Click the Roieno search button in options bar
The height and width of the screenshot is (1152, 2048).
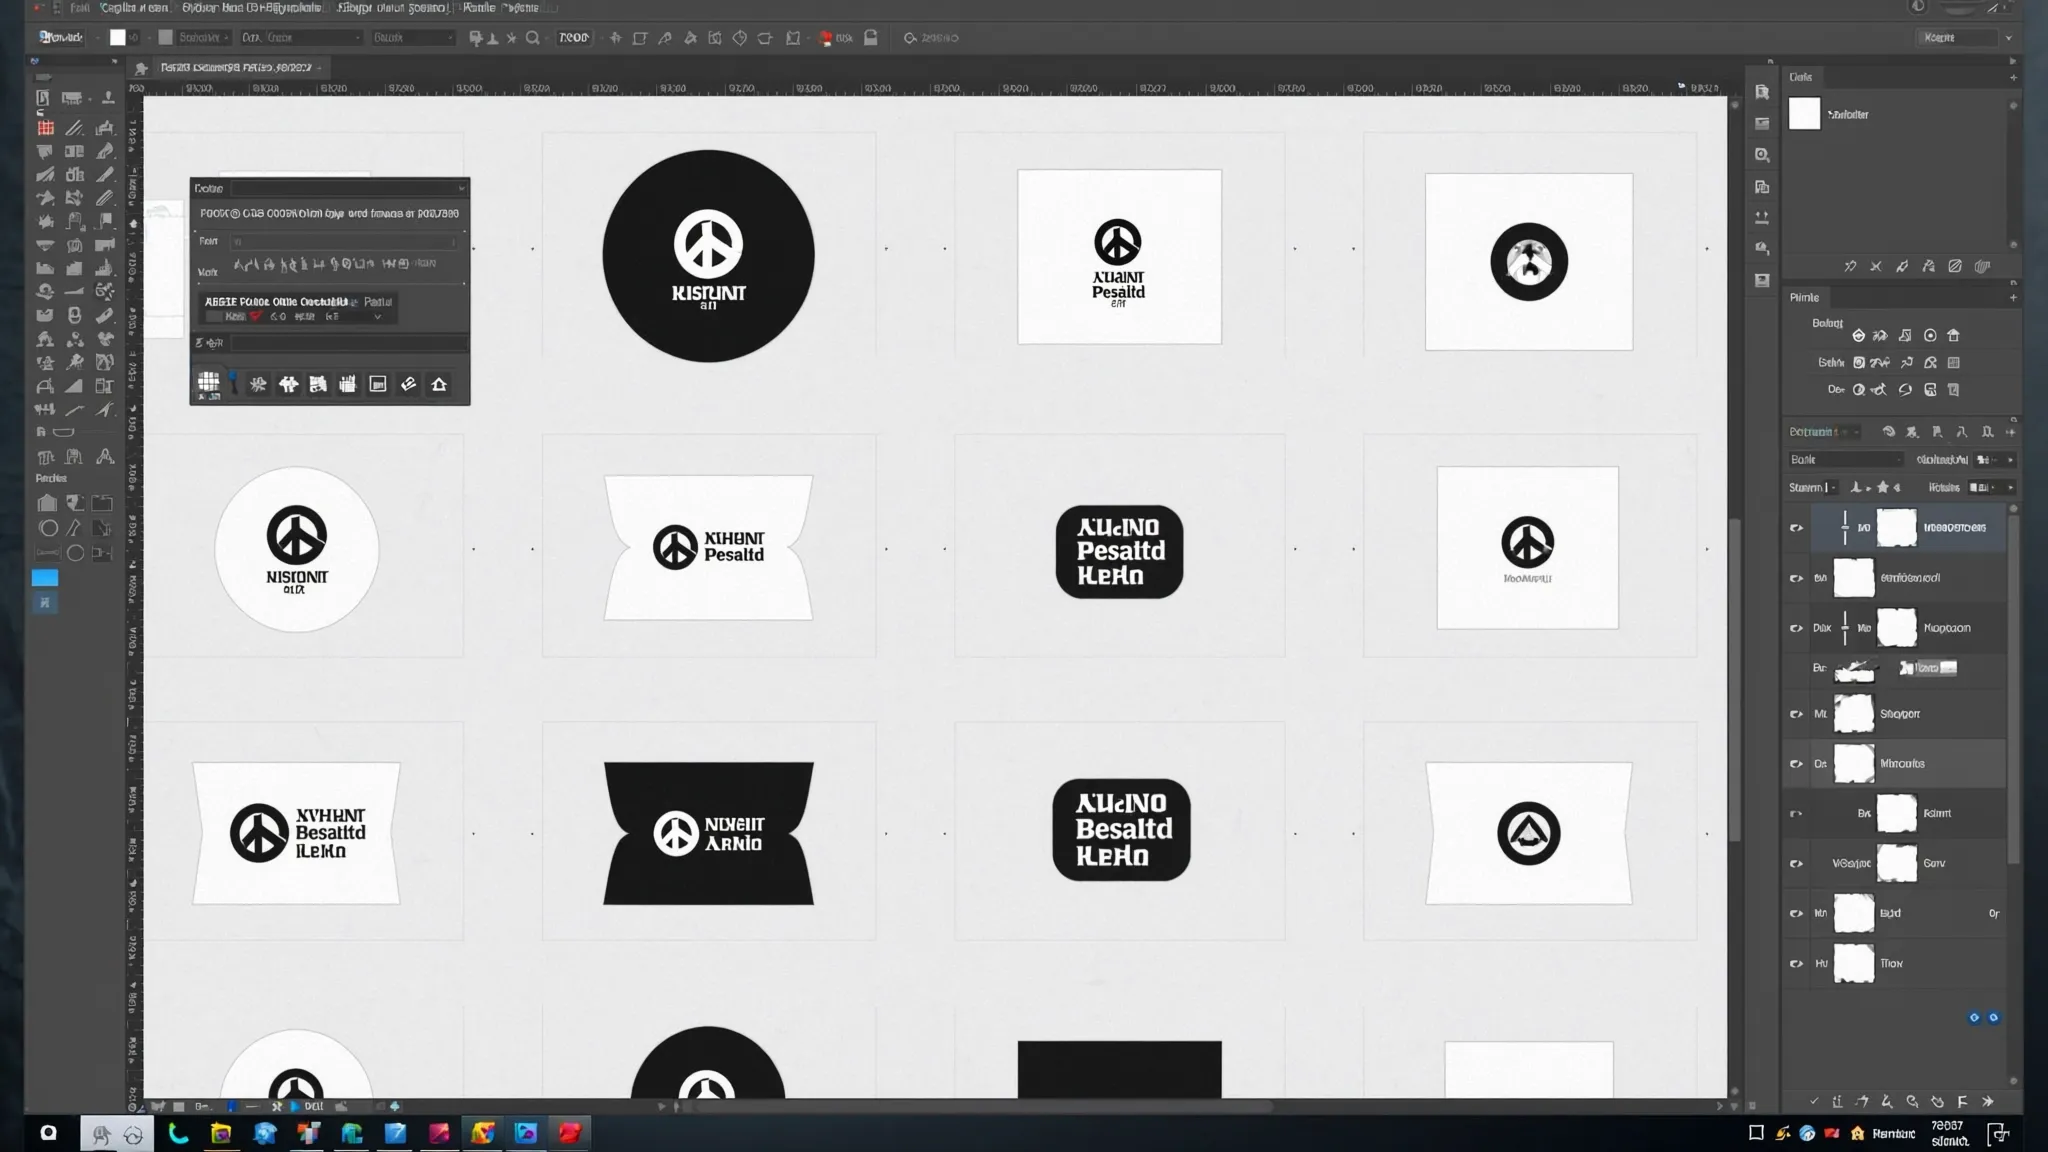click(931, 38)
